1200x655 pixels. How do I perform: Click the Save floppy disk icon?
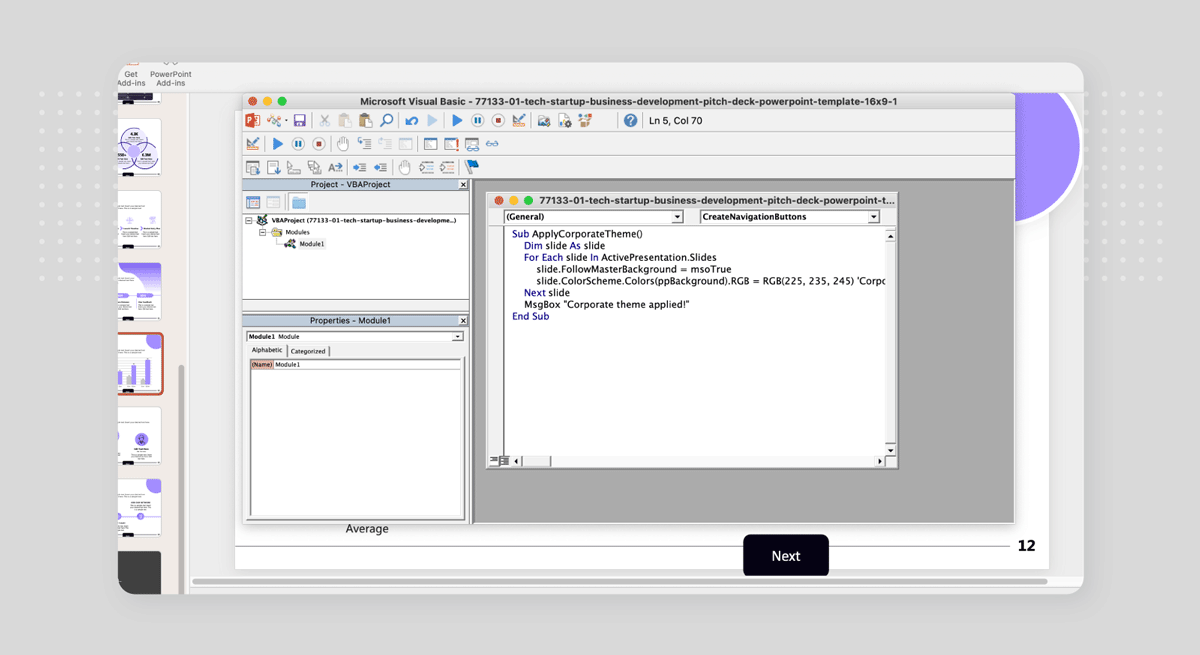299,120
